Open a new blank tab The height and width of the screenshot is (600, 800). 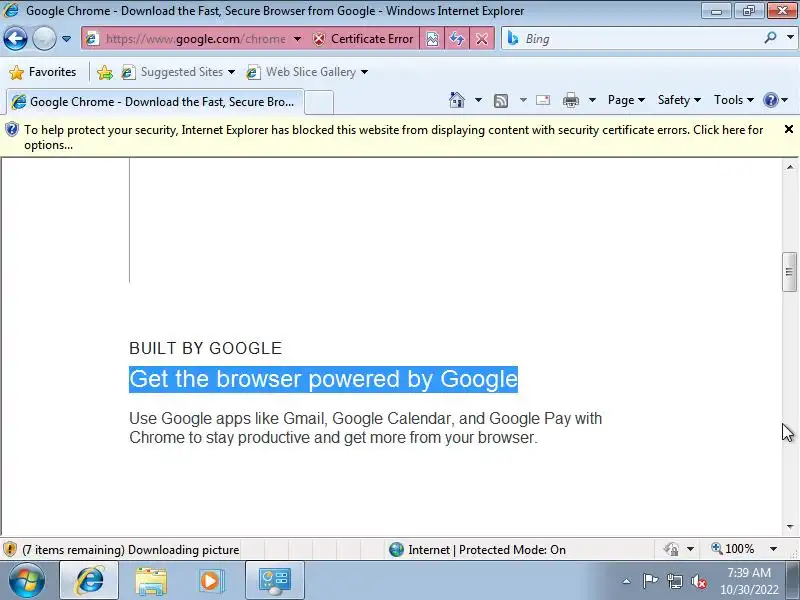pos(319,102)
